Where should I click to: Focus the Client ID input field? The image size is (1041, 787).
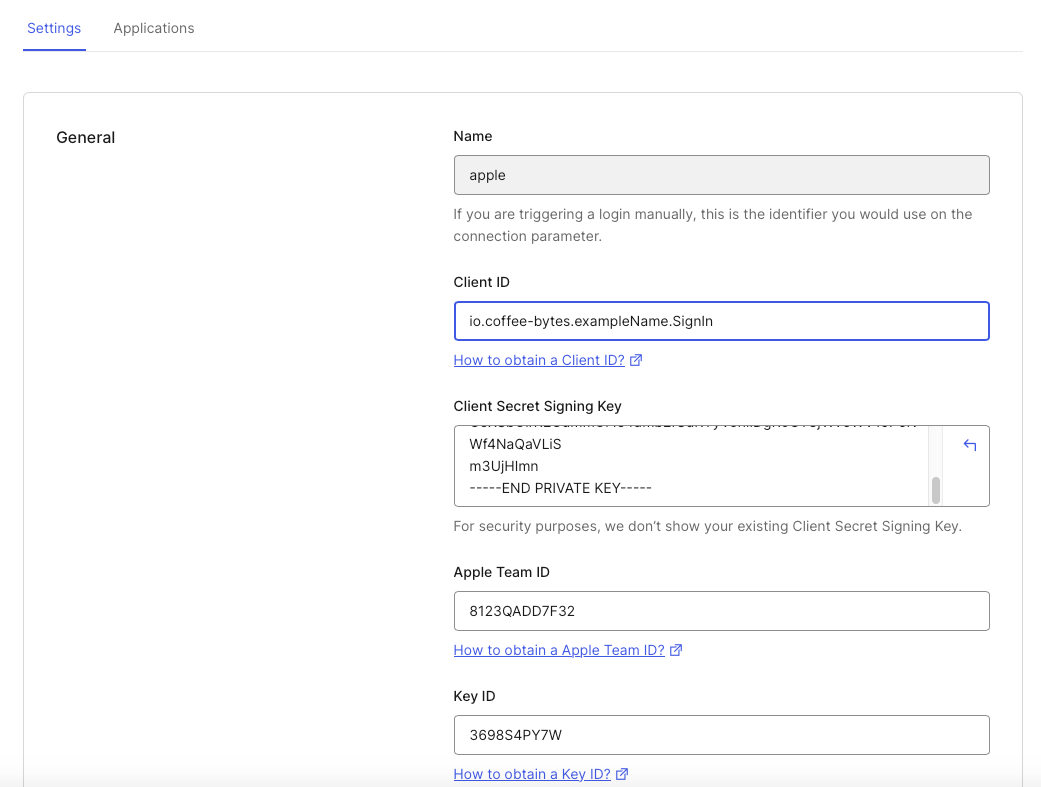point(721,321)
